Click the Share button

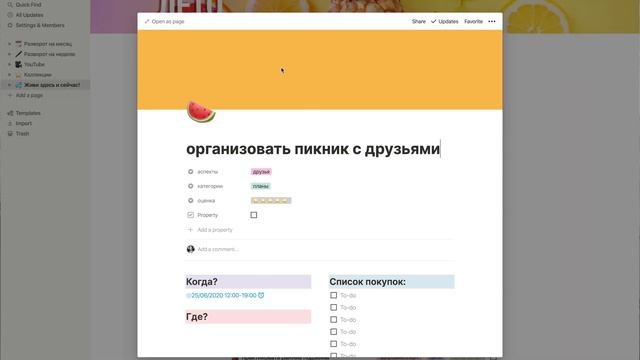click(x=419, y=21)
